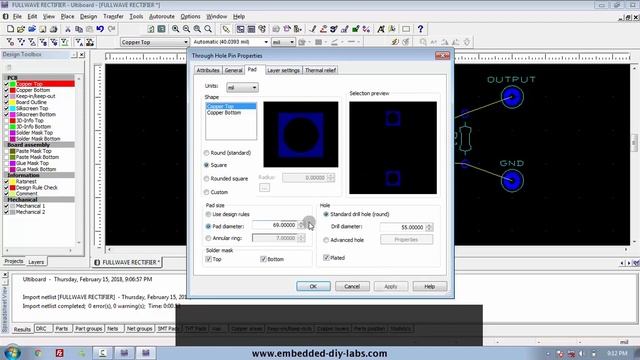Viewport: 640px width, 360px height.
Task: Click the Undo arrow icon
Action: [x=100, y=29]
